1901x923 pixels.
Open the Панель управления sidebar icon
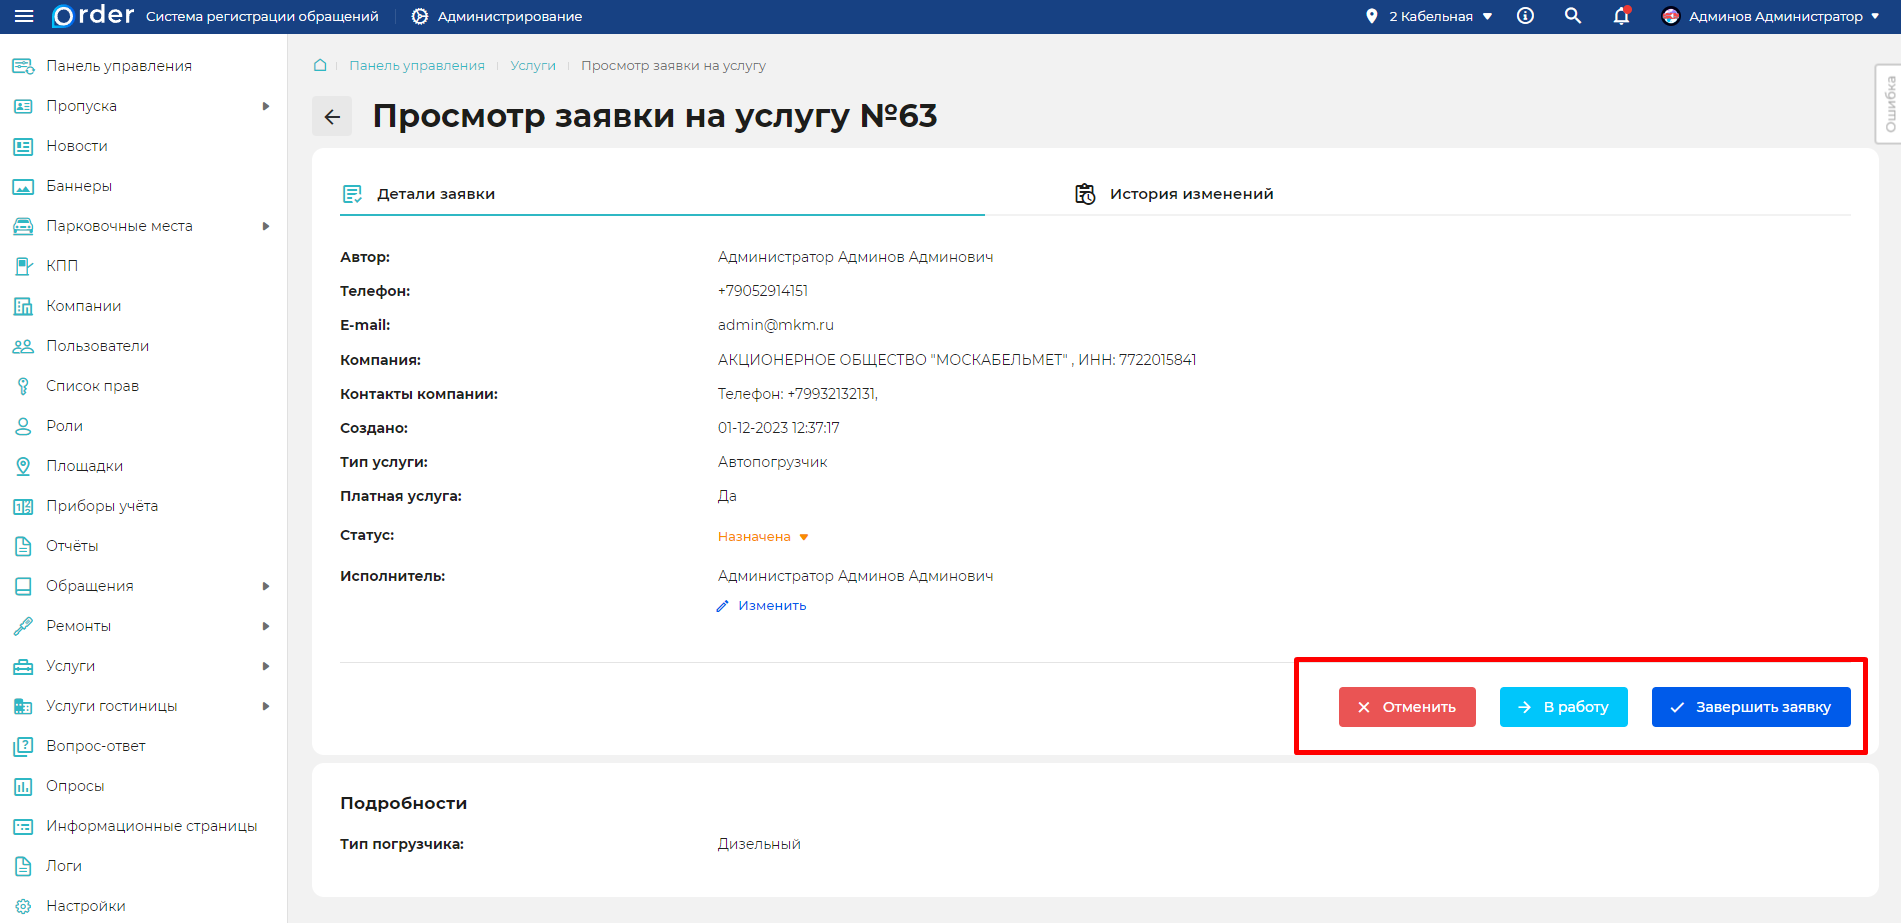tap(22, 65)
